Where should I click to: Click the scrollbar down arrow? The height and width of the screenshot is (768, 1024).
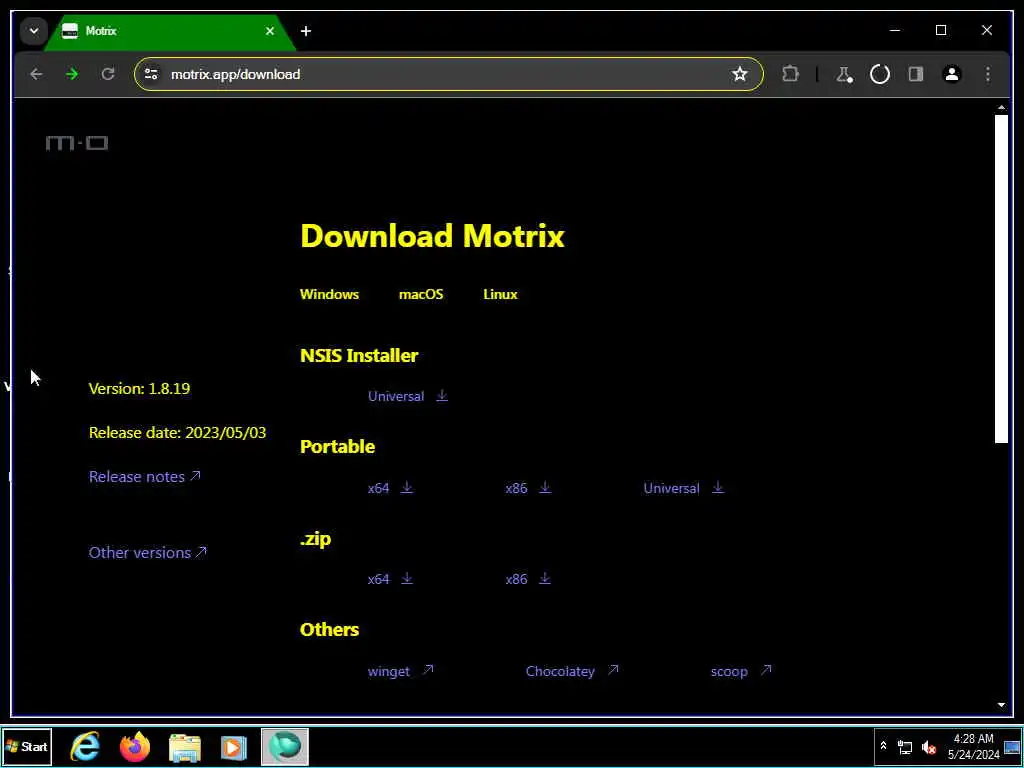click(1001, 705)
